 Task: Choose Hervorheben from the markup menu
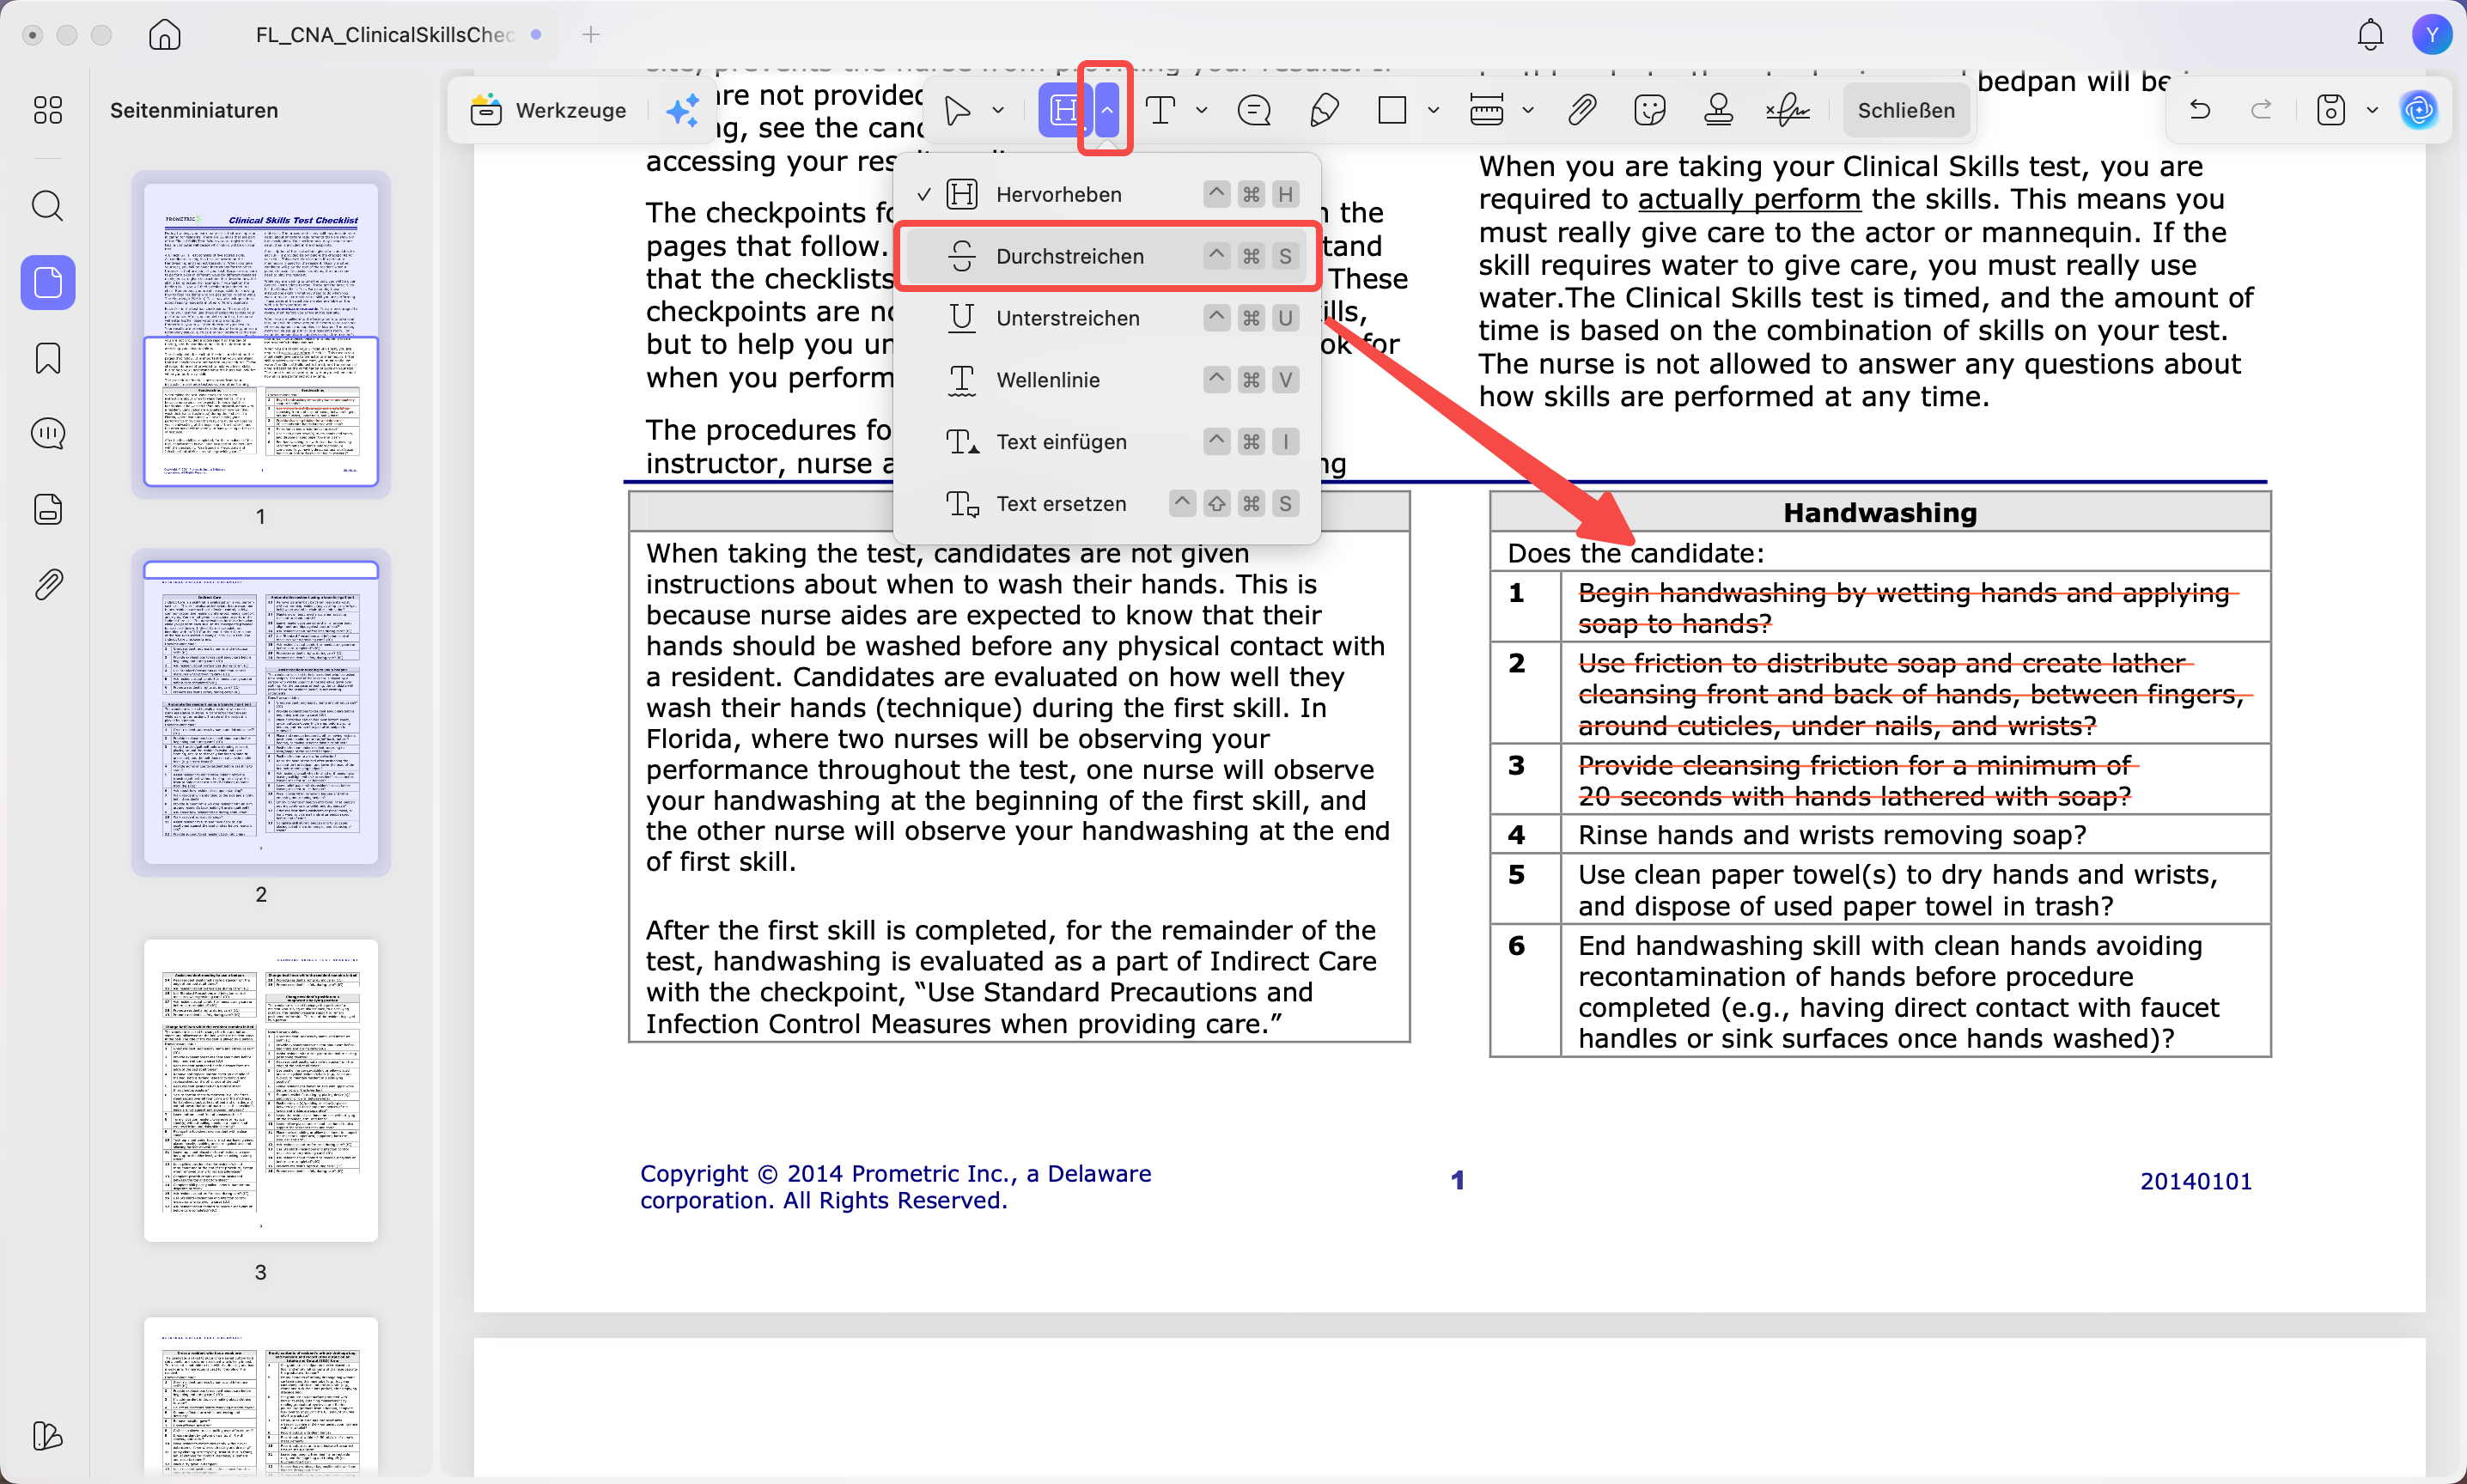pos(1107,194)
